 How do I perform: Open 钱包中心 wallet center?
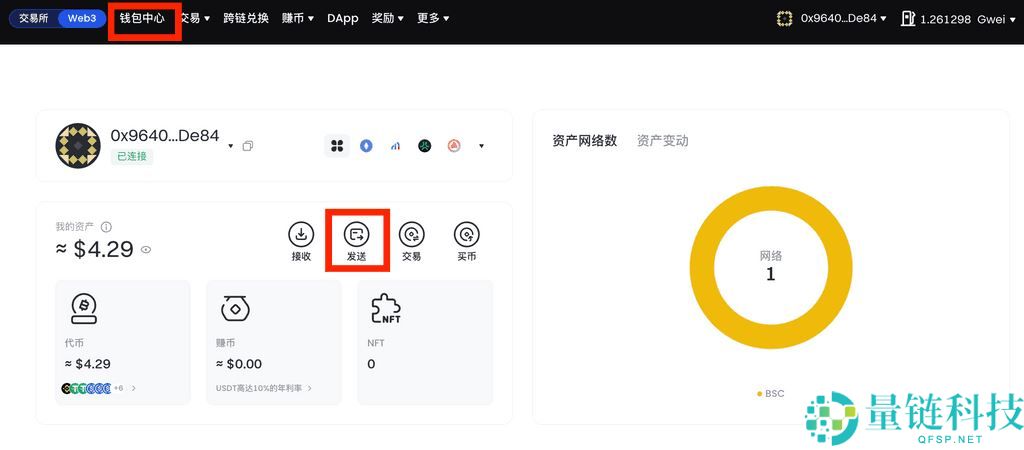coord(142,18)
